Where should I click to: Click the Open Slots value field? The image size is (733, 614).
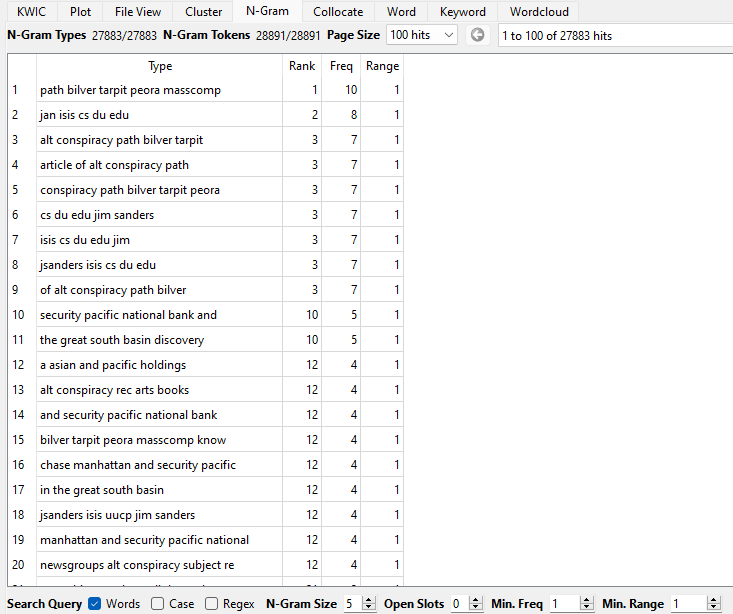point(460,604)
